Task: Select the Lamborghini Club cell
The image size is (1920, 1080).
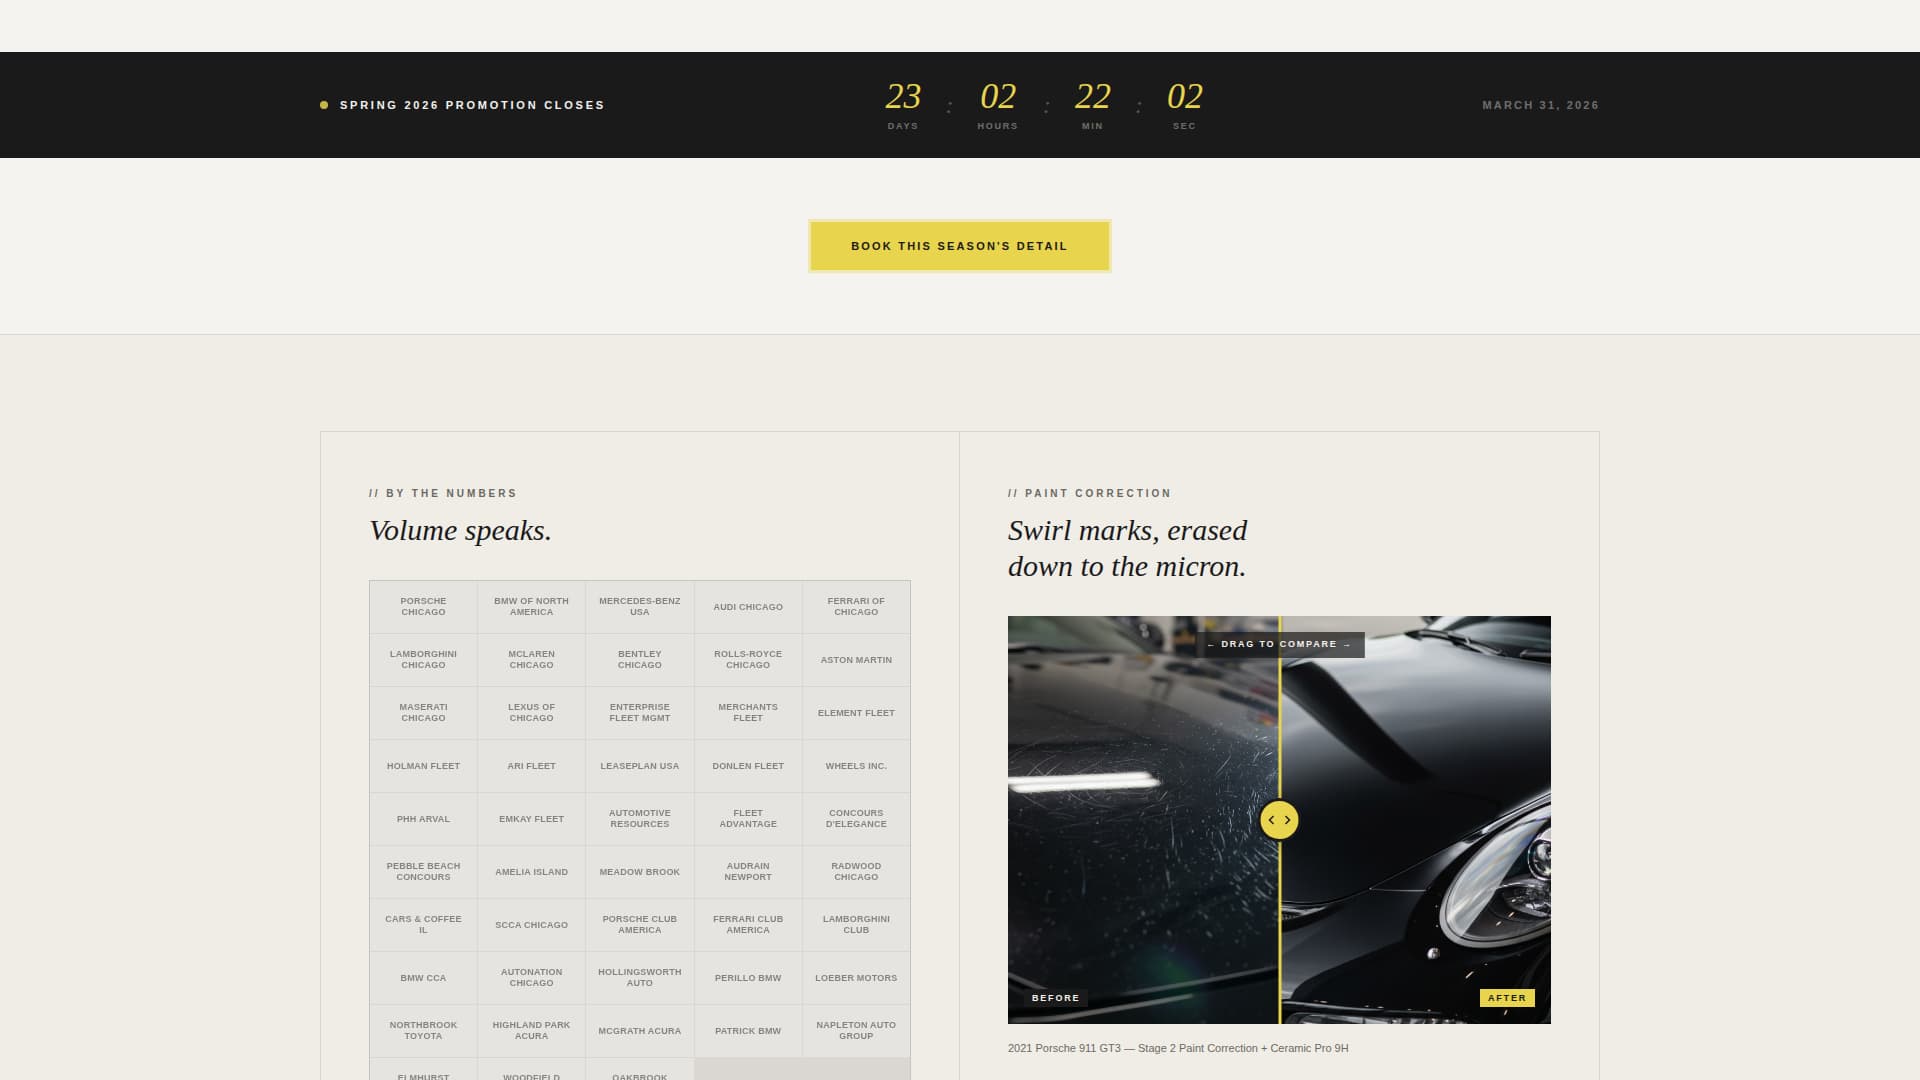Action: point(856,925)
